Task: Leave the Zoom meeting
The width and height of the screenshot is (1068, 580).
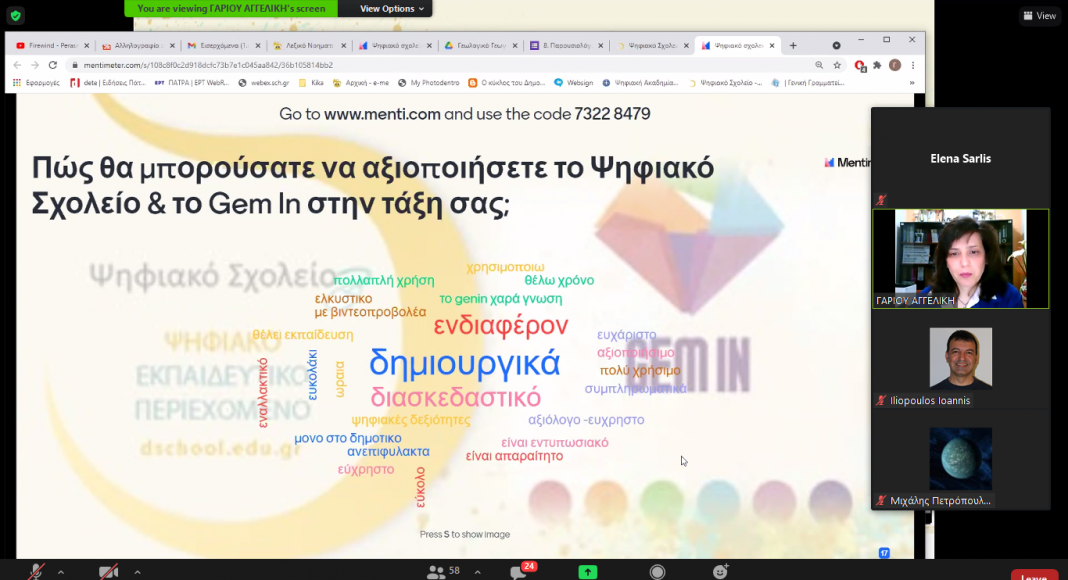Action: [x=1034, y=576]
